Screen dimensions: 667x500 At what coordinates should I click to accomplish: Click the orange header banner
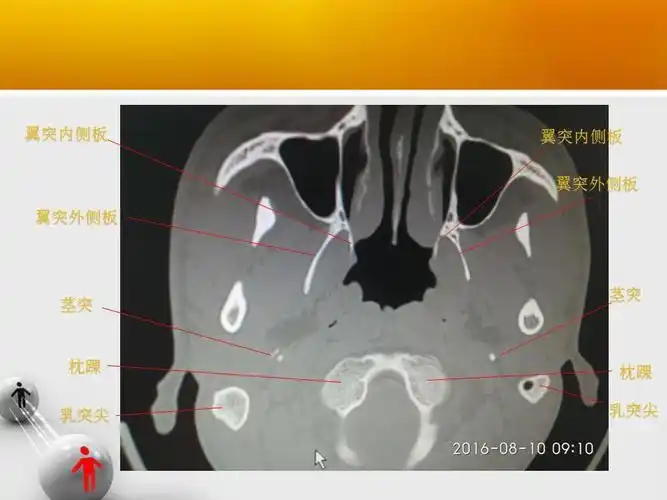pos(333,43)
